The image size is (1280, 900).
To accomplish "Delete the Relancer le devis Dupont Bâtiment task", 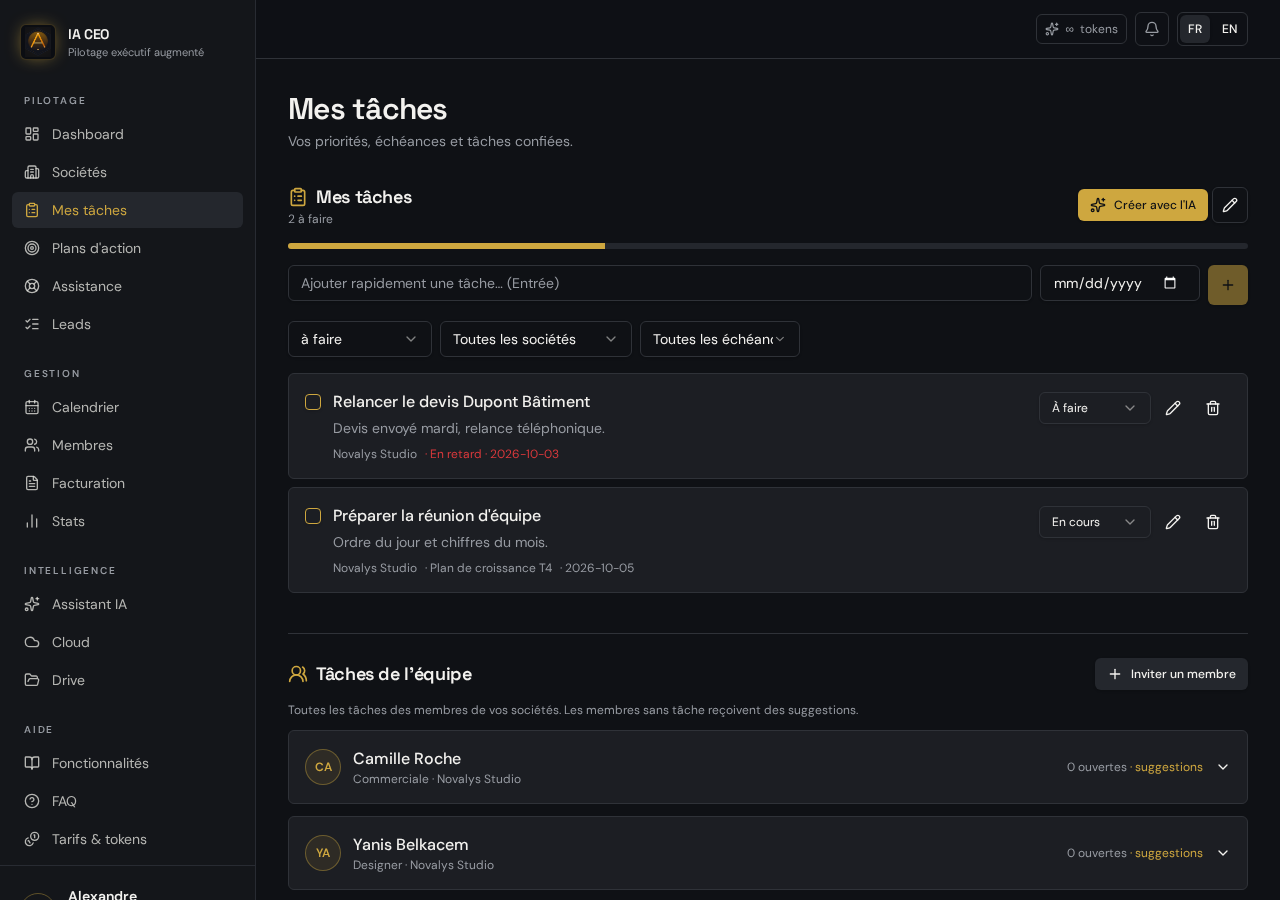I will 1213,408.
